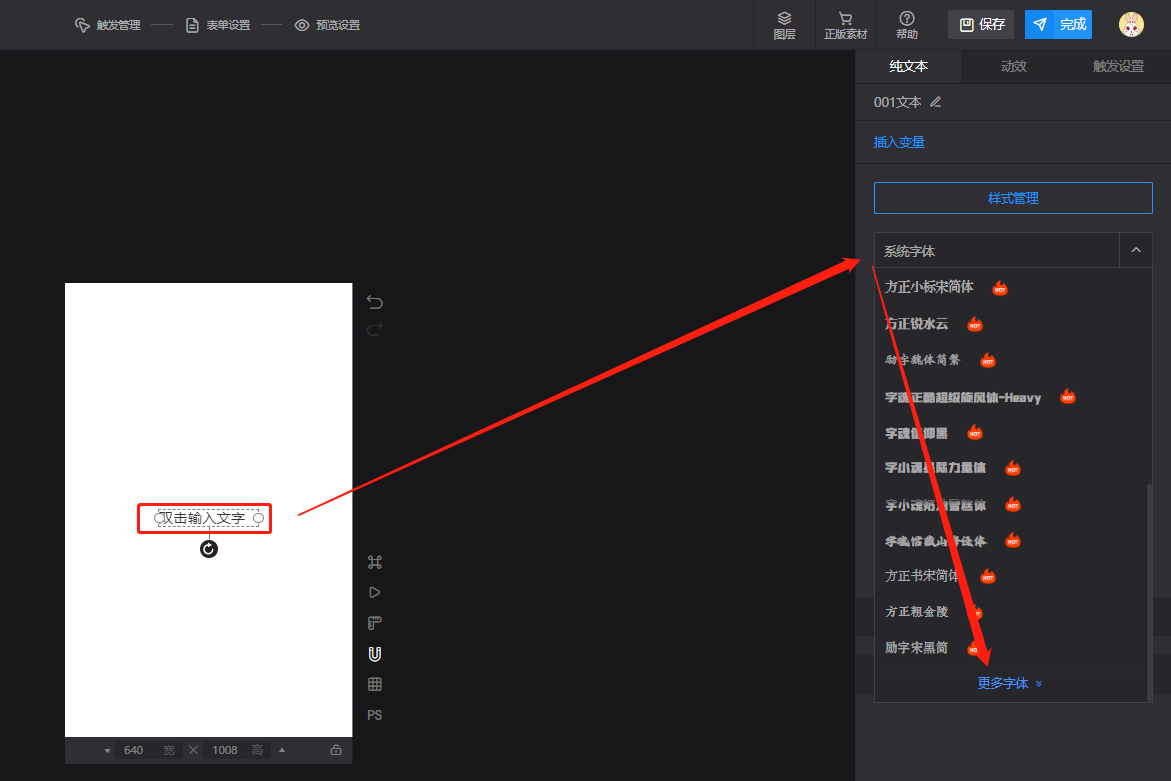Image resolution: width=1171 pixels, height=781 pixels.
Task: Click the 完成 finish button
Action: click(1058, 25)
